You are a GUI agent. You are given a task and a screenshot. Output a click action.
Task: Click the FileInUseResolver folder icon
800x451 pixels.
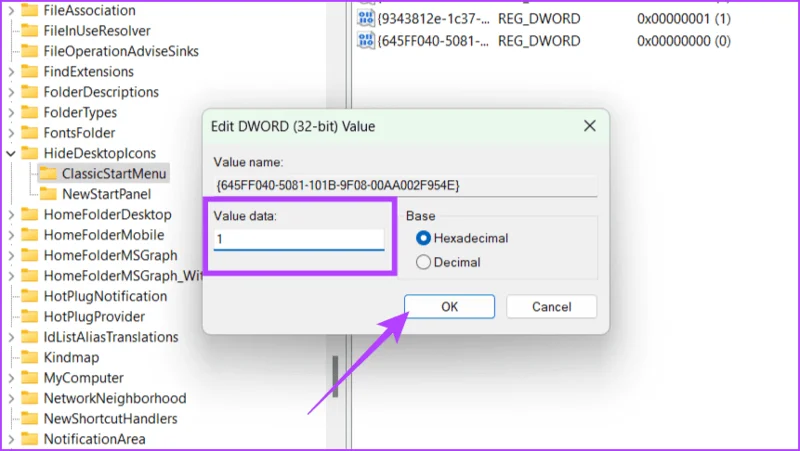click(30, 31)
